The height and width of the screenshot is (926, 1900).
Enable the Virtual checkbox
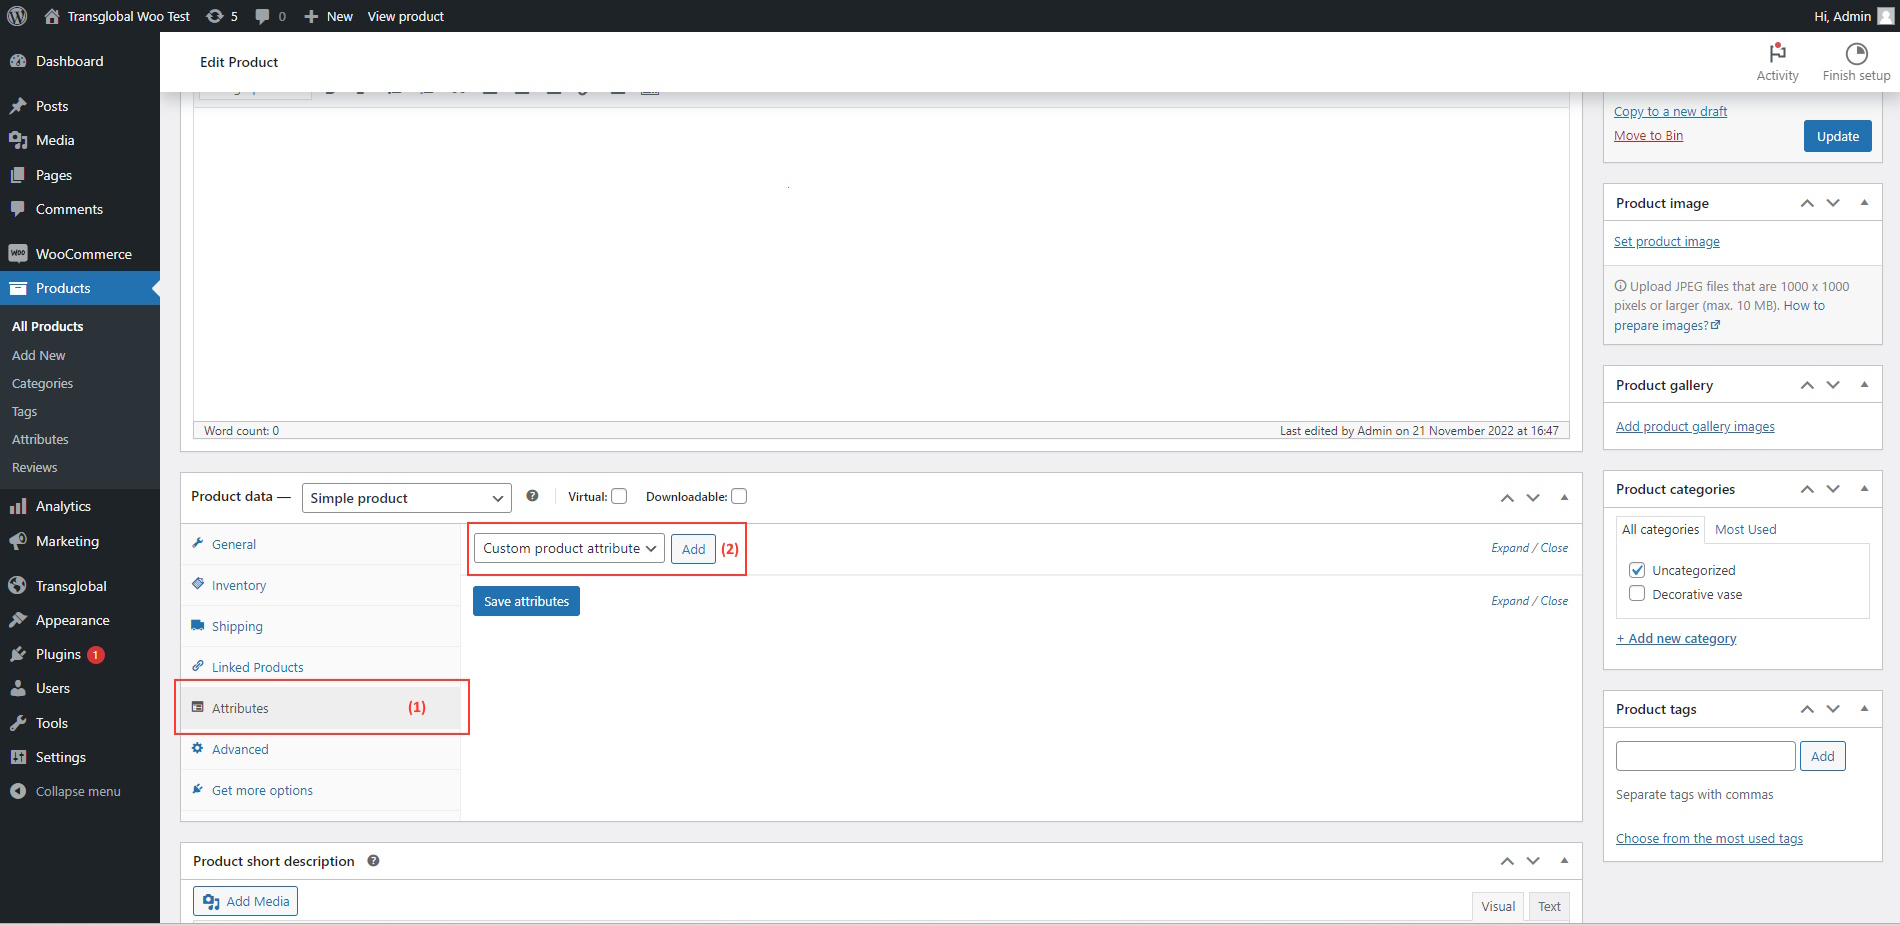(x=619, y=496)
